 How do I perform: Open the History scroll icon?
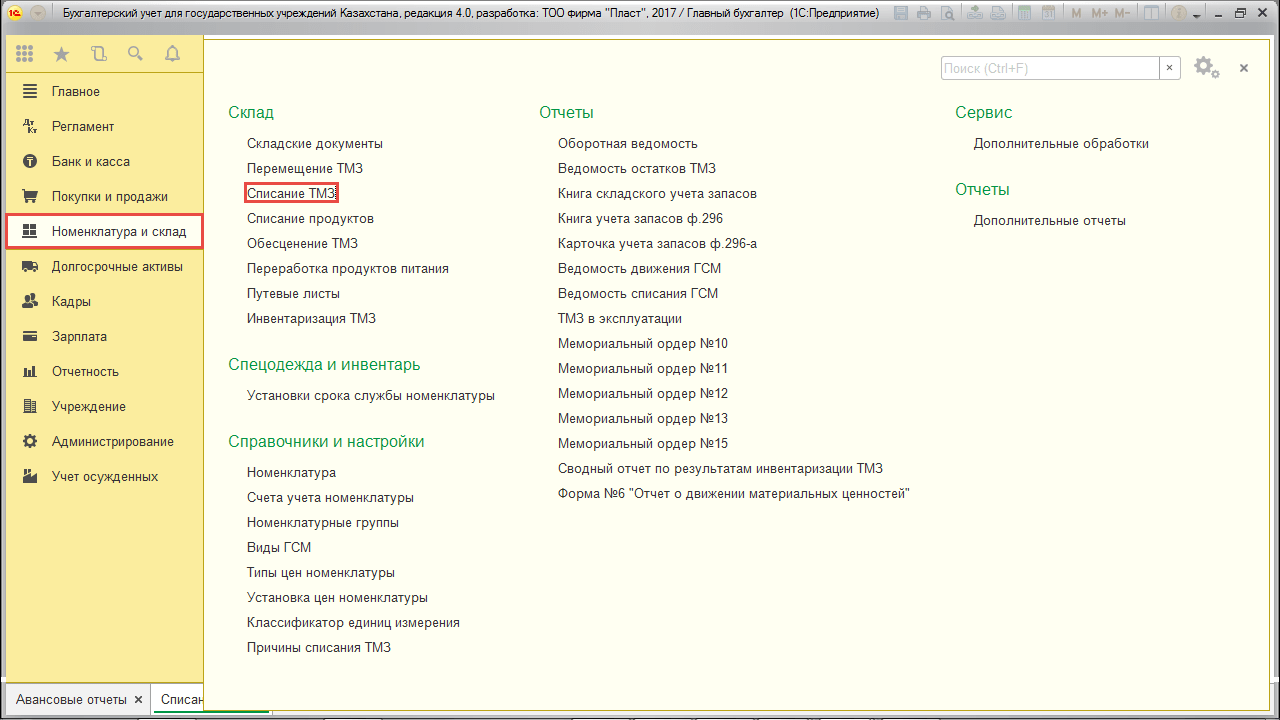98,54
